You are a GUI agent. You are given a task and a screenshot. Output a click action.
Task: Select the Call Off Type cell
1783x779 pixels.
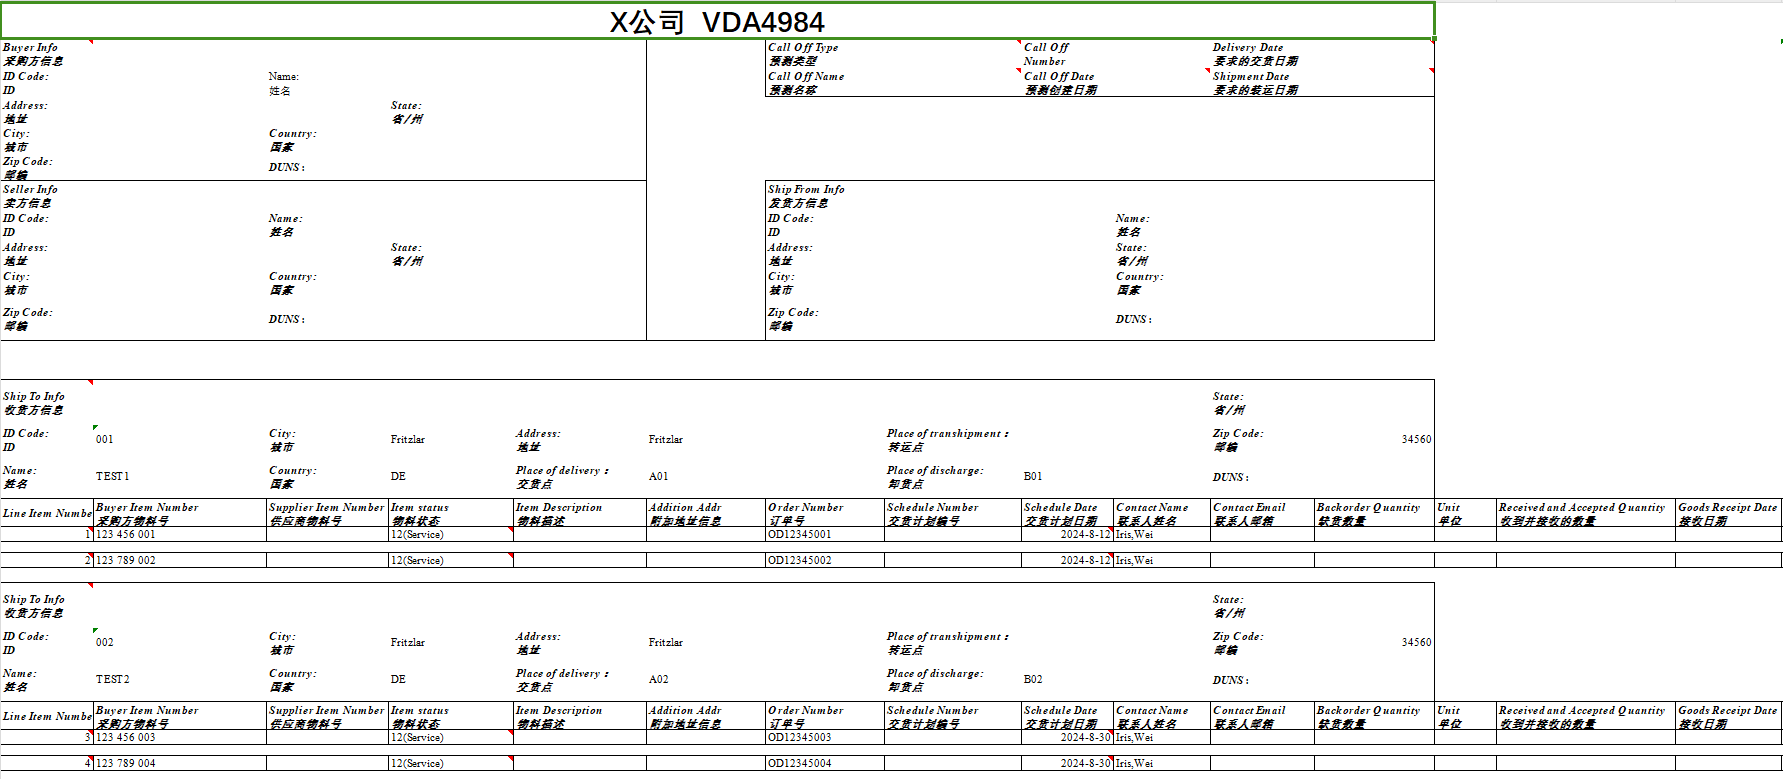click(803, 54)
